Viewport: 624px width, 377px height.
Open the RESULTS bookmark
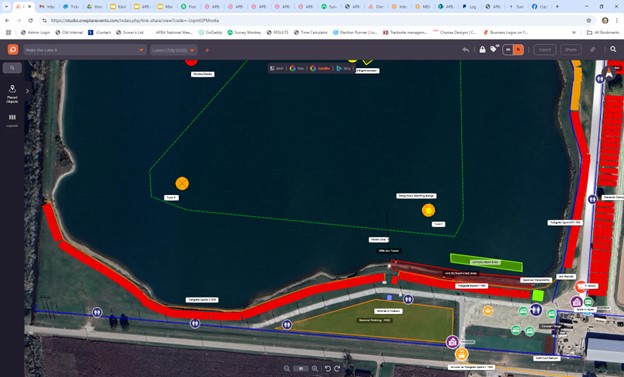(x=277, y=32)
